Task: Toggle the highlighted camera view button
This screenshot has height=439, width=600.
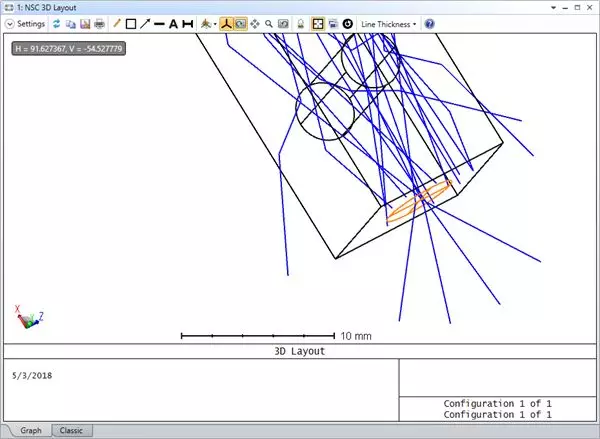Action: coord(241,23)
